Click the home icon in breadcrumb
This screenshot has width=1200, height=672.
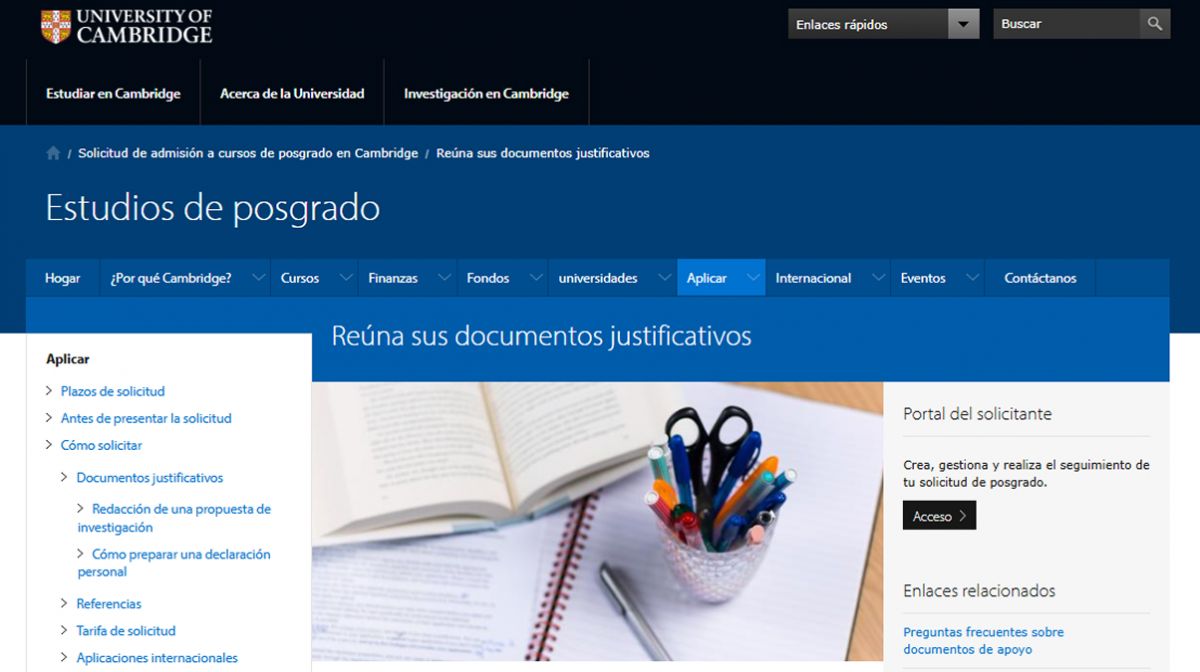(53, 153)
